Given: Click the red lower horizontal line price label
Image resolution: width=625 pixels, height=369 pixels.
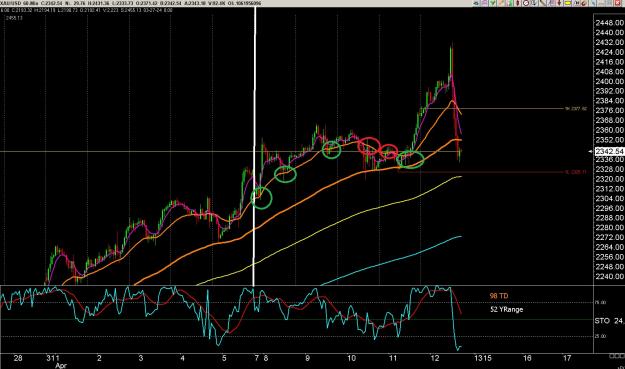Looking at the screenshot, I should (x=576, y=172).
